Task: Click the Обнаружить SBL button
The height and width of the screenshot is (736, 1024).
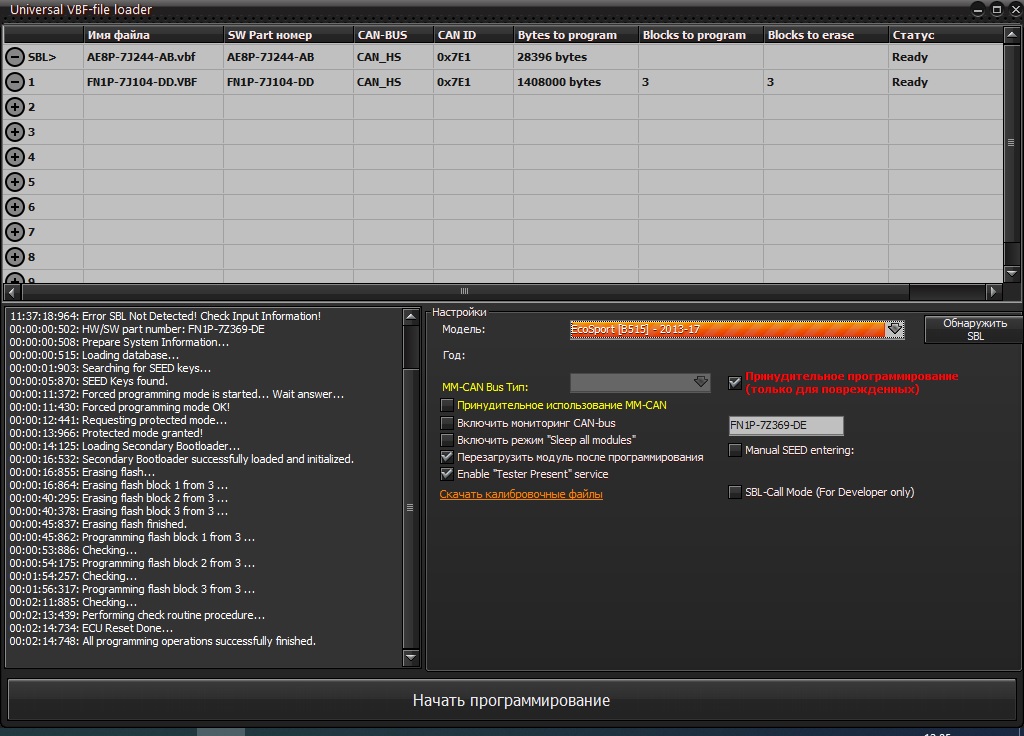Action: (x=974, y=330)
